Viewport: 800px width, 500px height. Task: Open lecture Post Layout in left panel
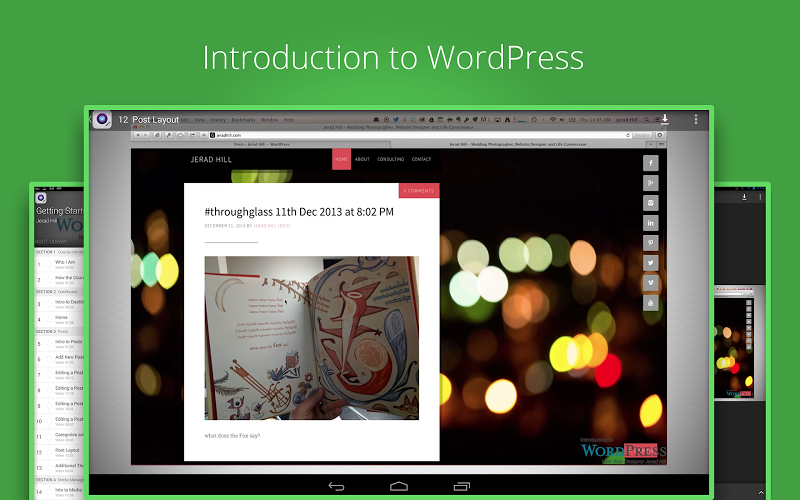60,452
